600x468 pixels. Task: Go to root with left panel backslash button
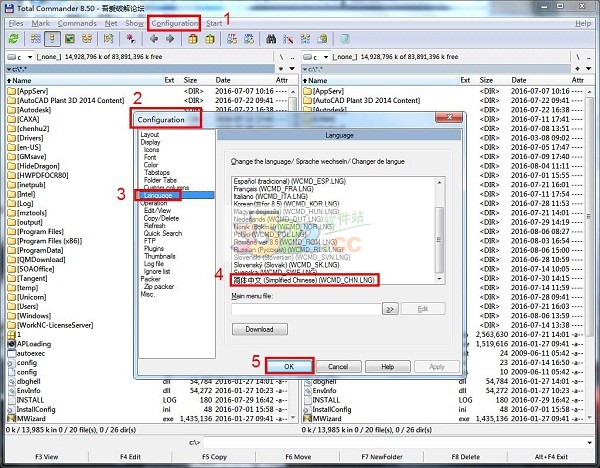(x=281, y=57)
